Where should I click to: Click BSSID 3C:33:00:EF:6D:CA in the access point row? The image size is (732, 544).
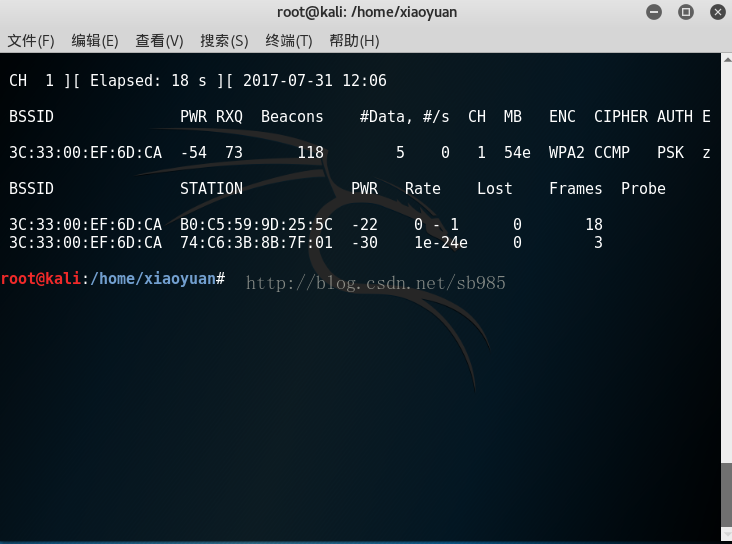(x=85, y=152)
